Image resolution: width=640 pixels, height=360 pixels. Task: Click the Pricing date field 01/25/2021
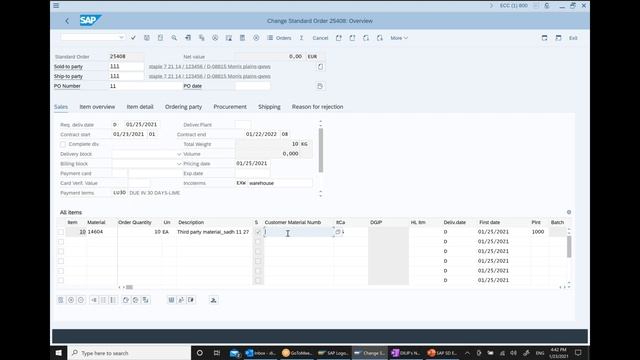click(252, 163)
